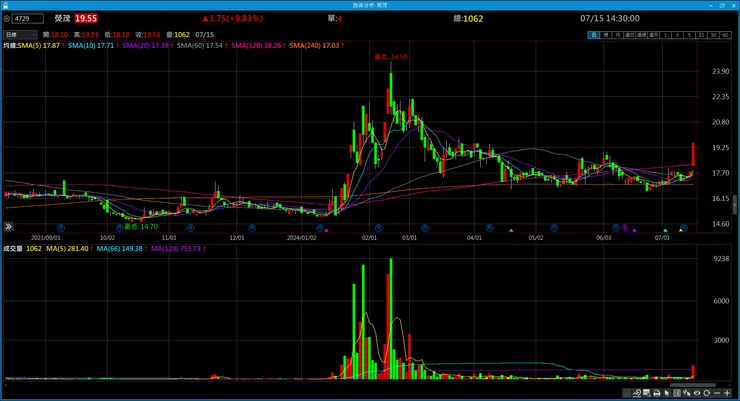The image size is (740, 401).
Task: Switch to the 5 minute chart tab
Action: click(690, 35)
